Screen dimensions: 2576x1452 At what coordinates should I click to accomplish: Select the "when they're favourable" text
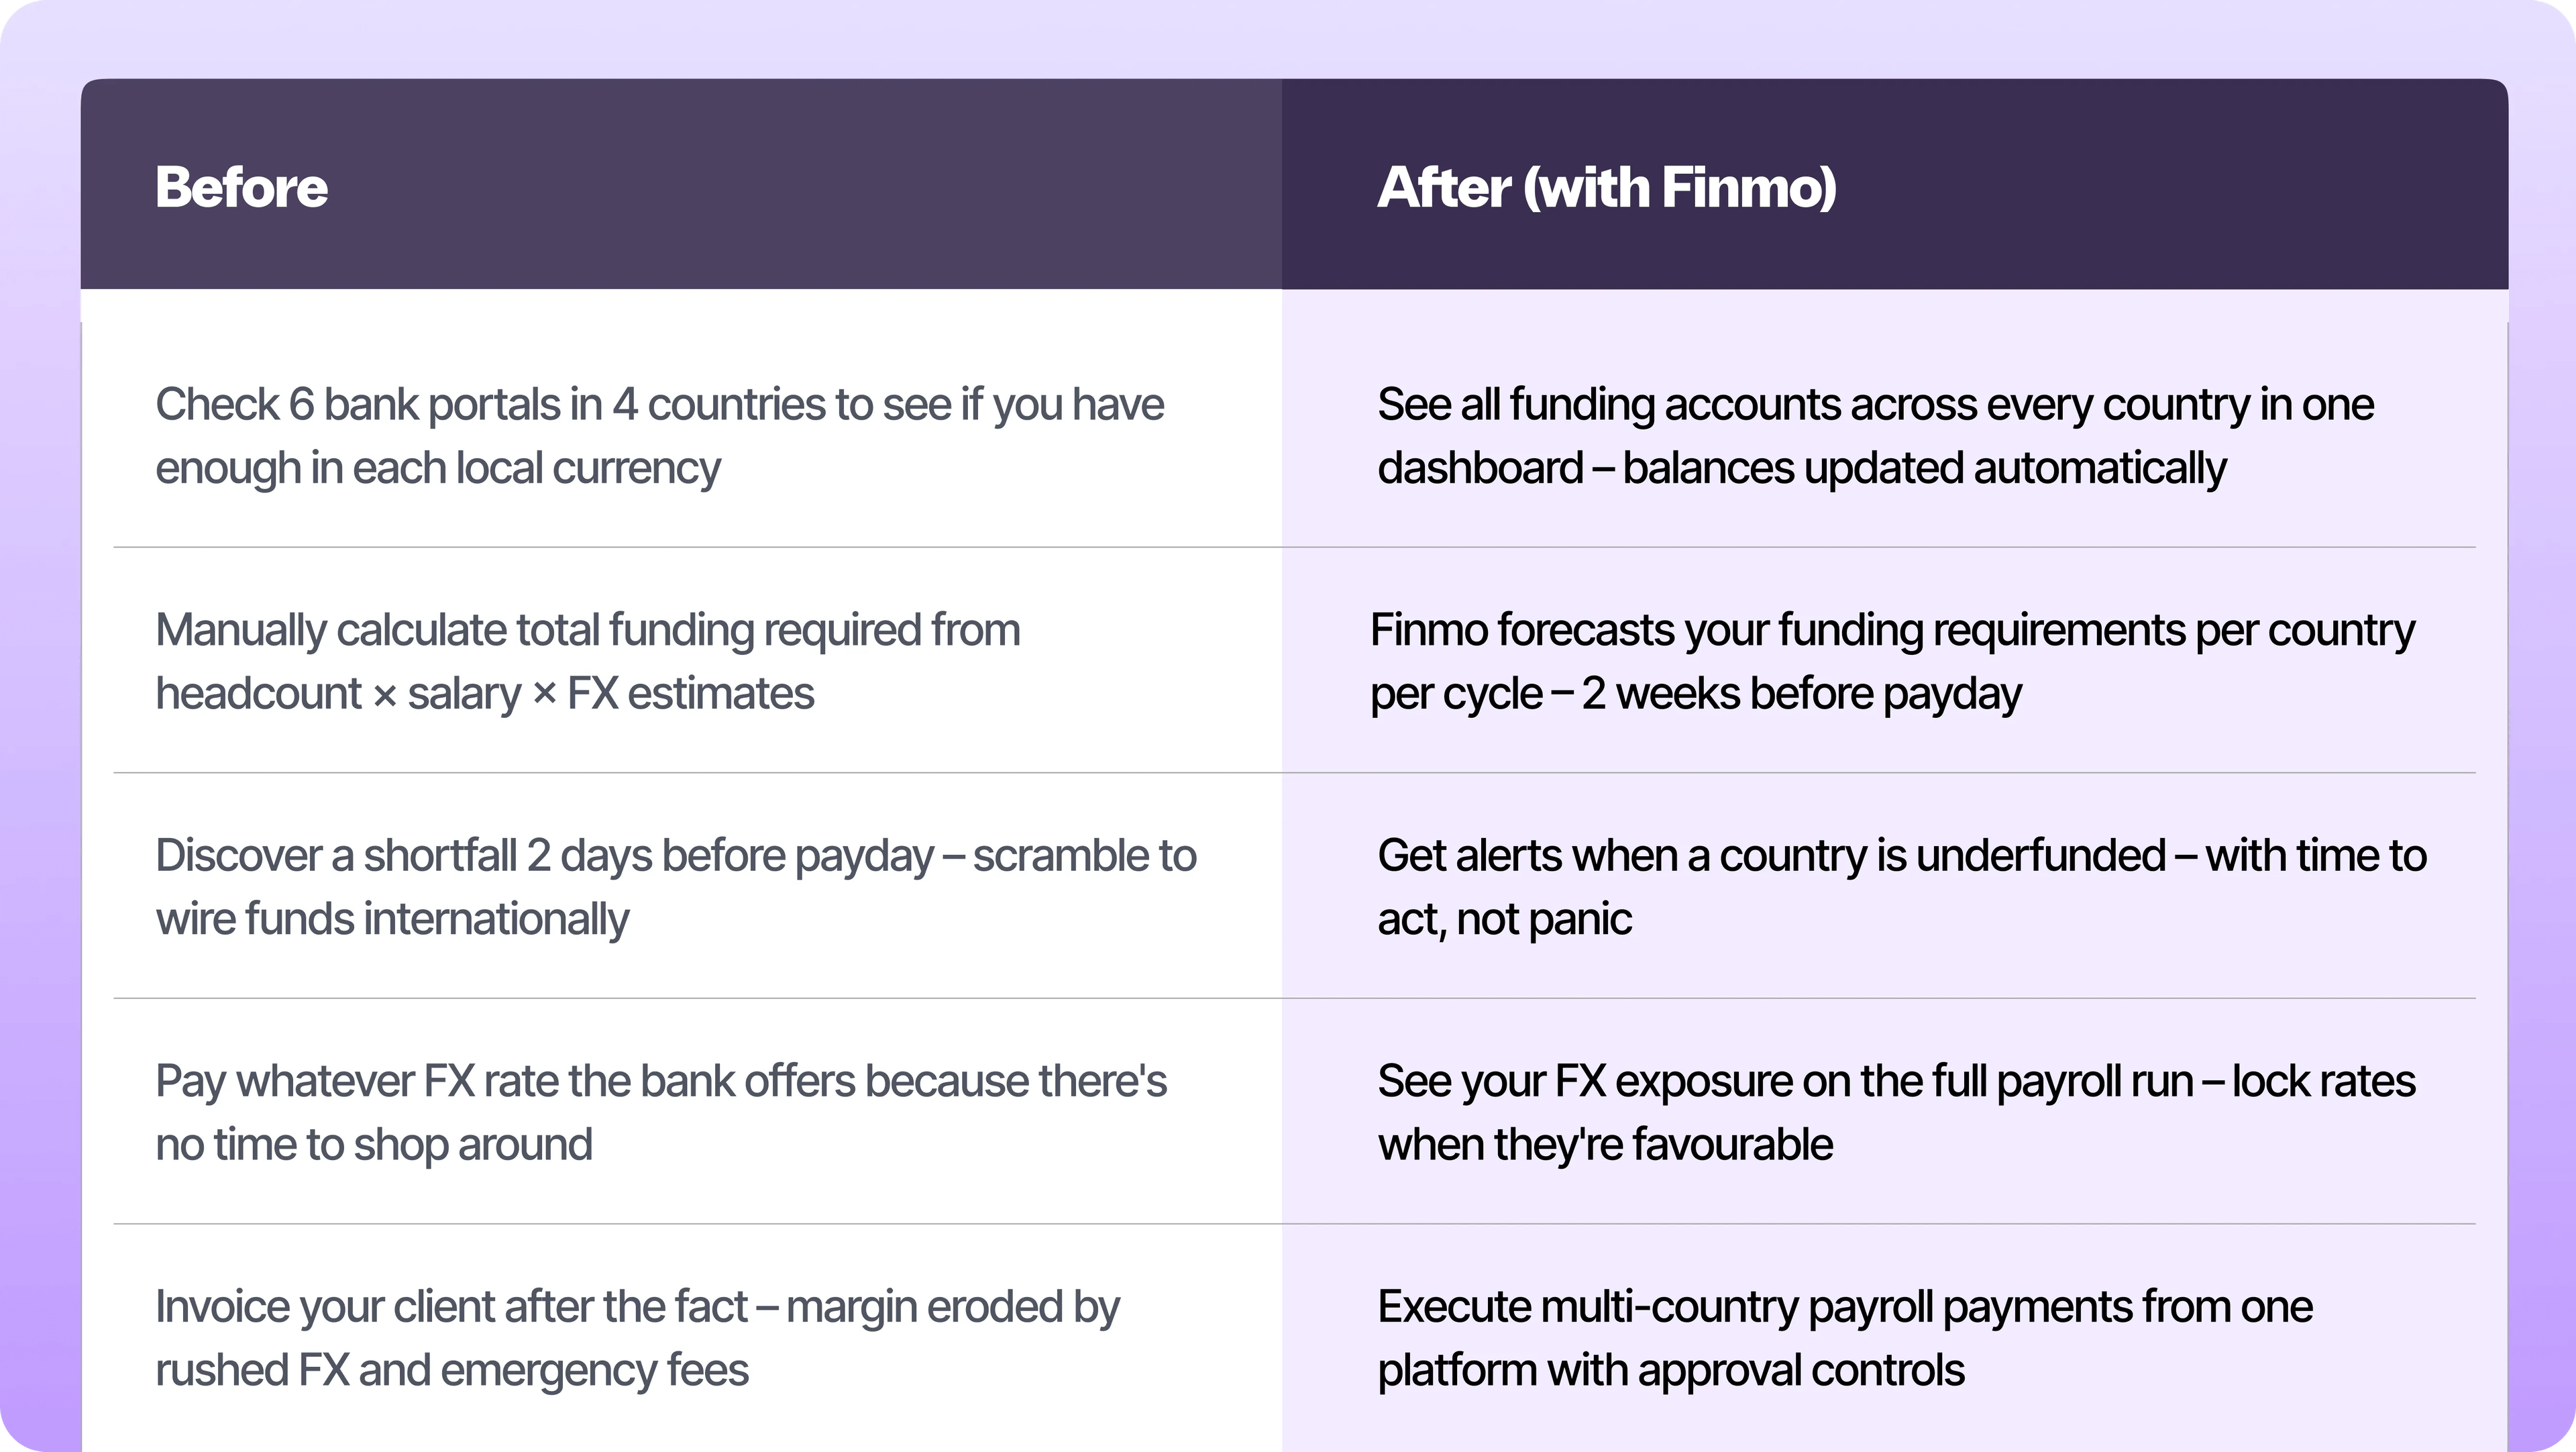click(x=1605, y=1144)
